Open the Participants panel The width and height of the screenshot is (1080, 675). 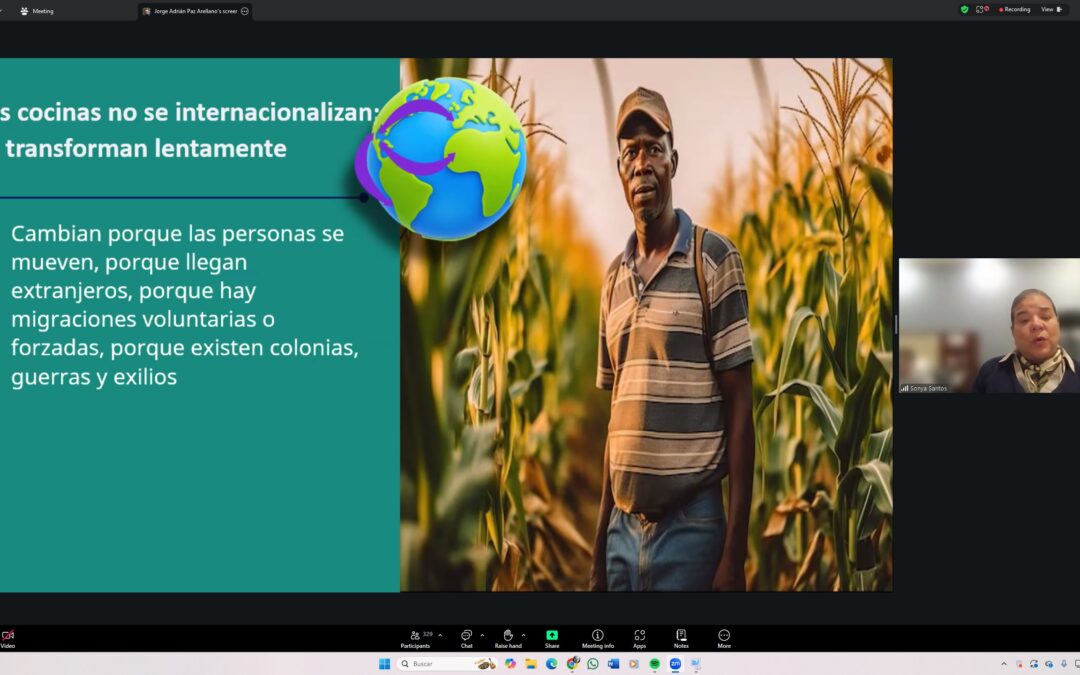click(x=415, y=637)
